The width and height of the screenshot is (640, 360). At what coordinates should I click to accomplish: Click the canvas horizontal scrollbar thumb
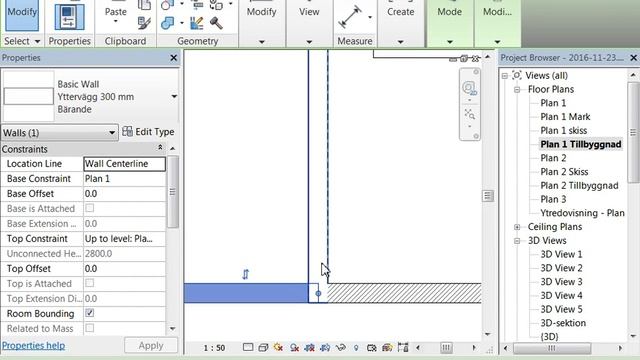click(x=446, y=348)
